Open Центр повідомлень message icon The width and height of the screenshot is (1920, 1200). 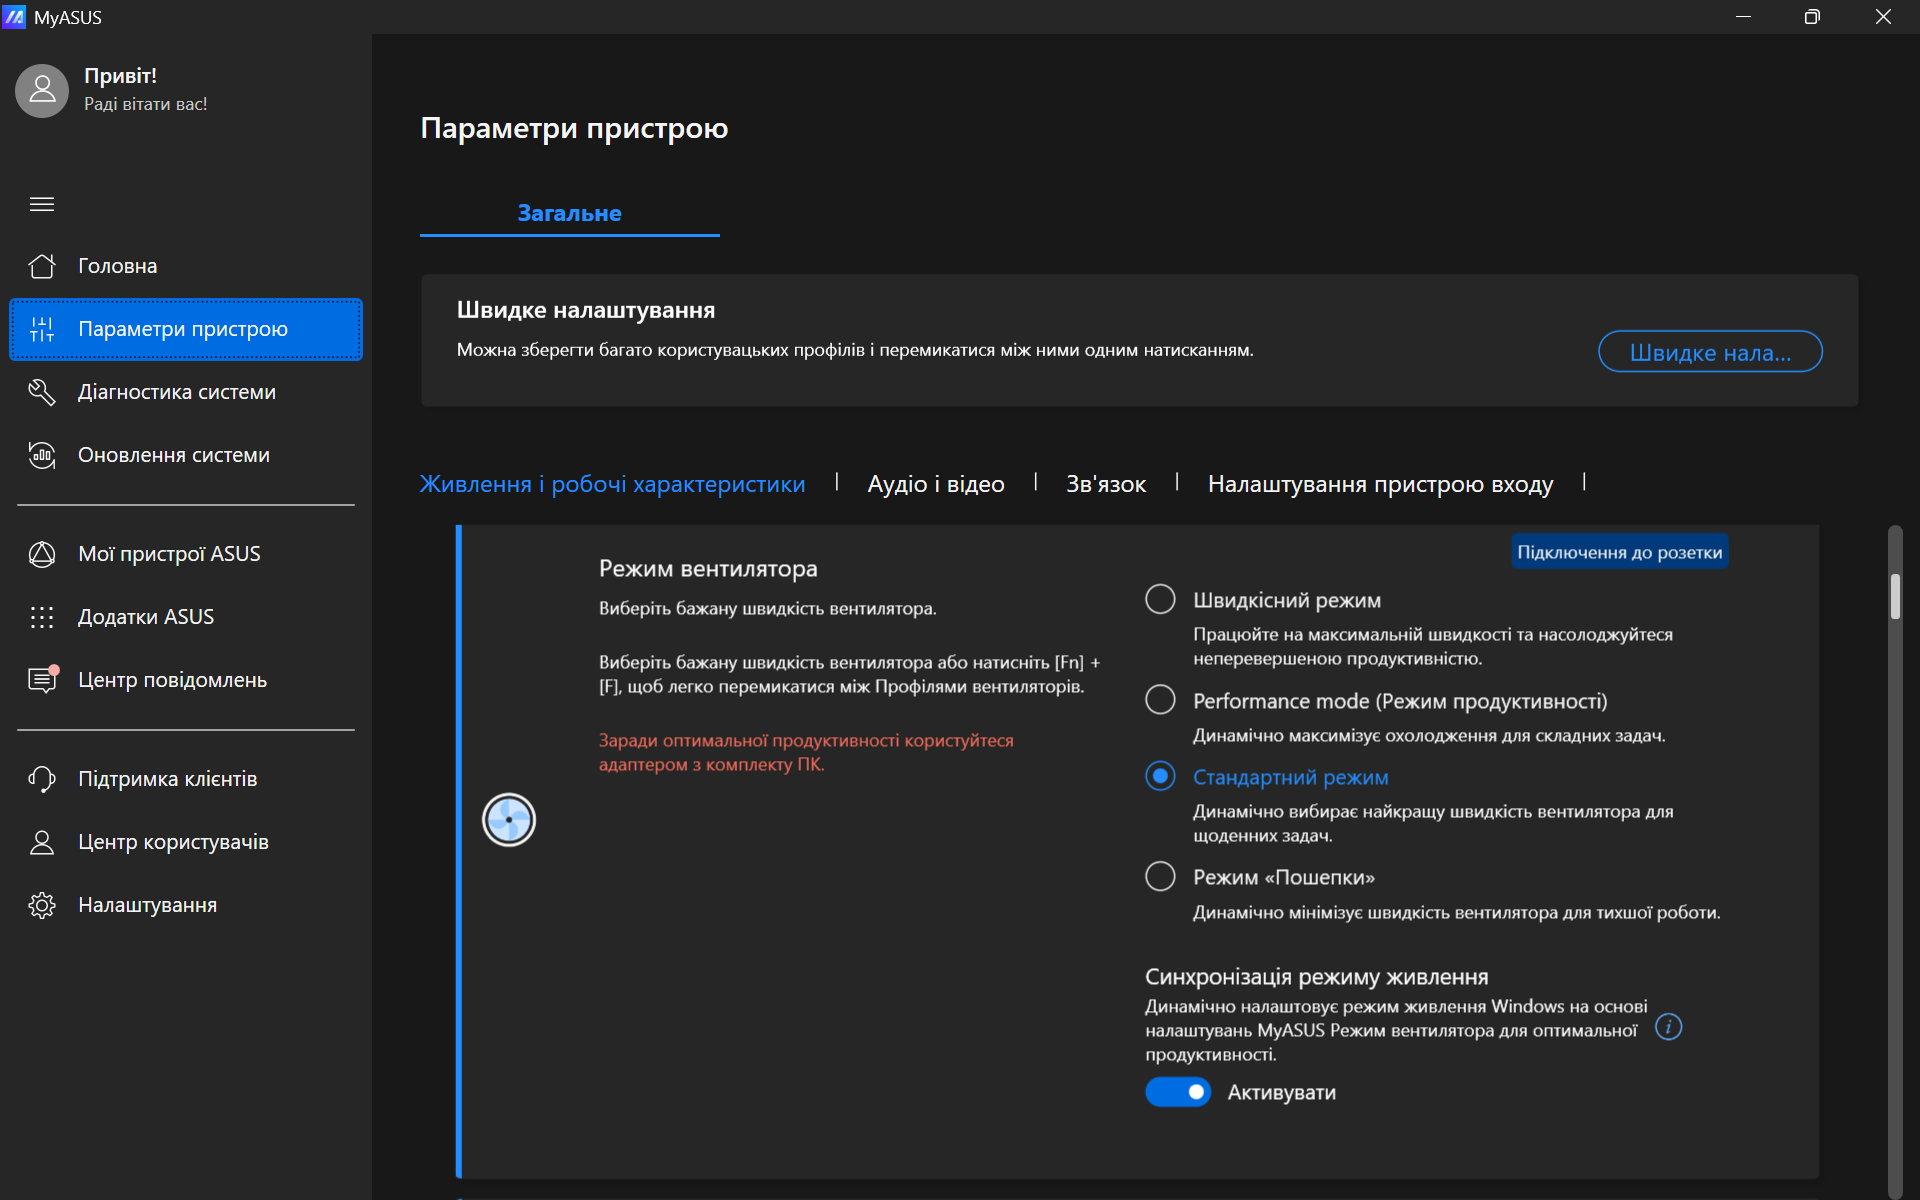42,680
